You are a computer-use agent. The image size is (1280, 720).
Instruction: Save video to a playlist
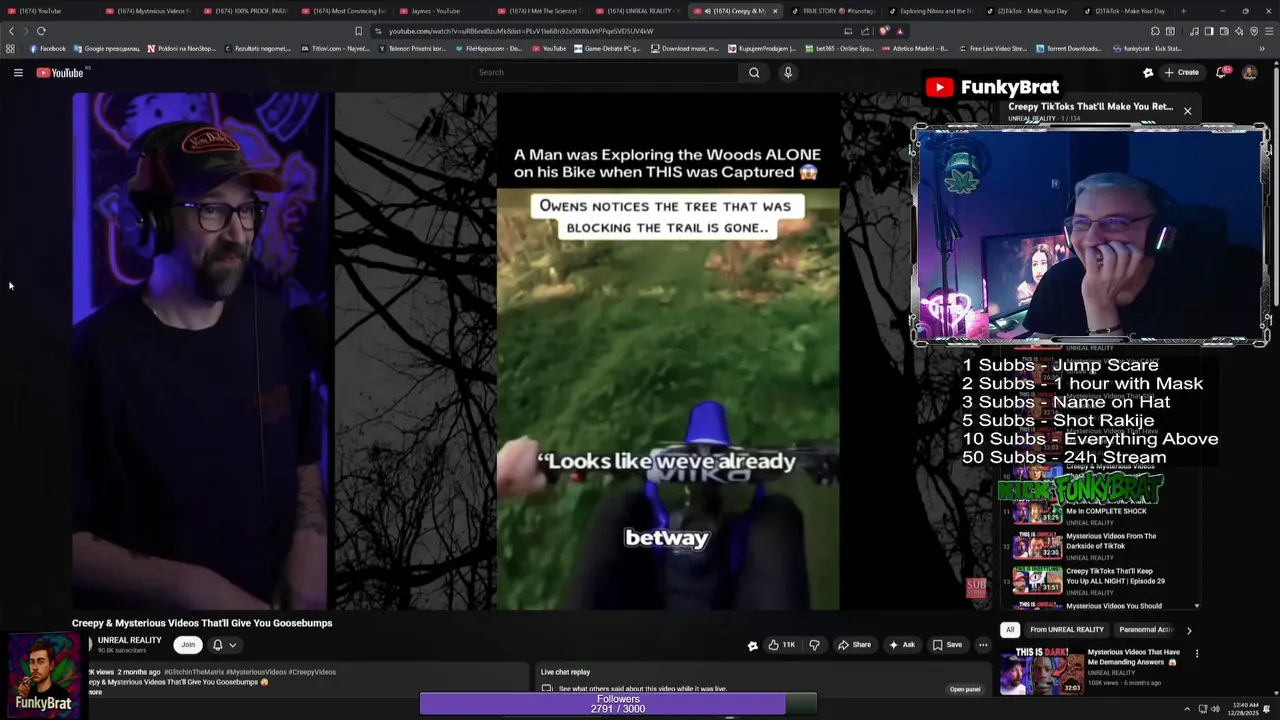pos(947,645)
